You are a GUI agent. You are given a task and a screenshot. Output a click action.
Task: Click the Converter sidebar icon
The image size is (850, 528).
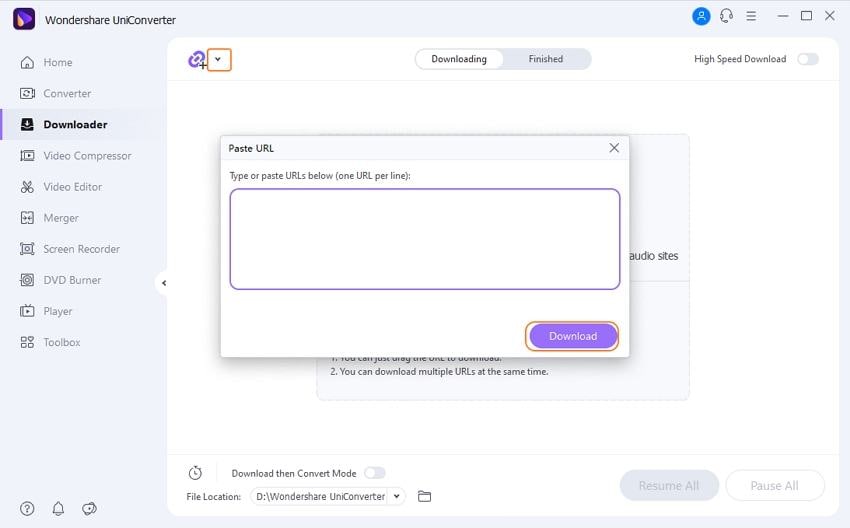27,93
